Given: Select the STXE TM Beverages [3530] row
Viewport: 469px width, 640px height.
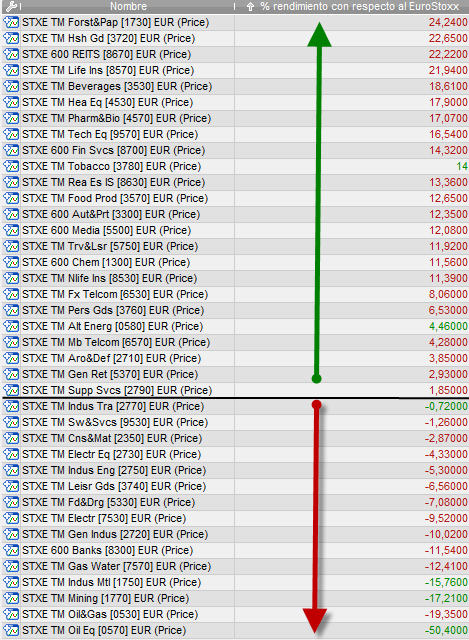Looking at the screenshot, I should tap(235, 86).
